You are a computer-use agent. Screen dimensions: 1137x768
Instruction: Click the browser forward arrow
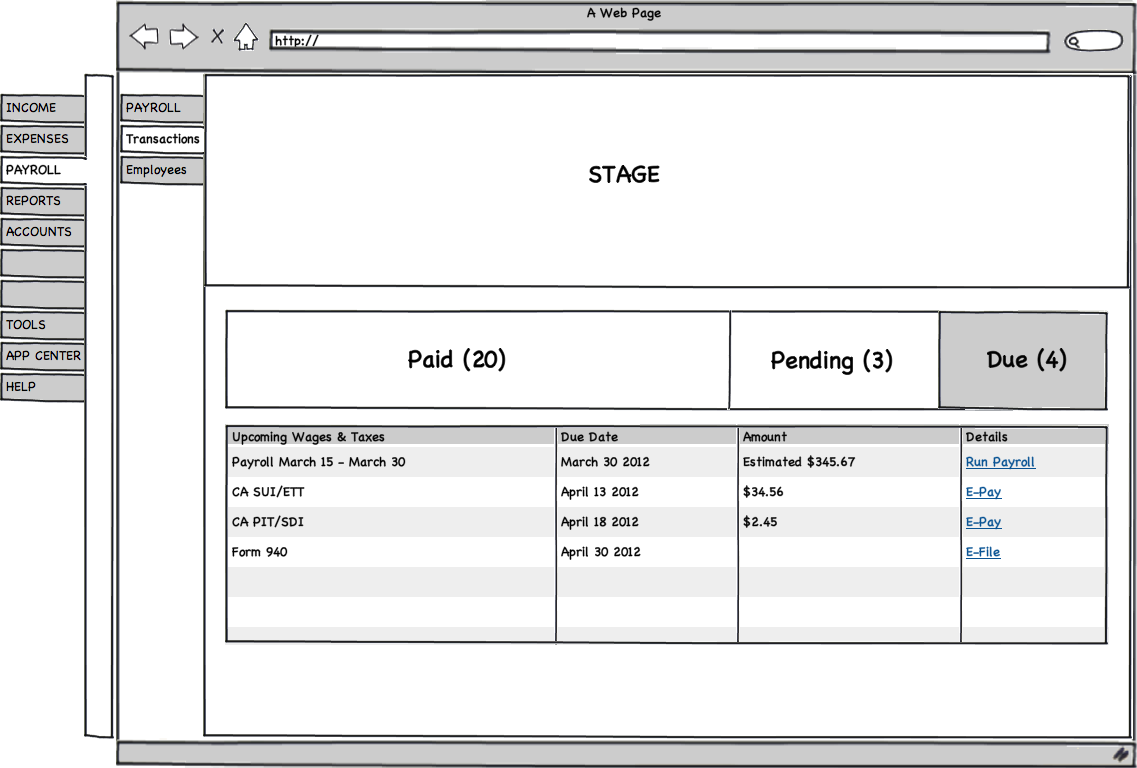(x=183, y=36)
